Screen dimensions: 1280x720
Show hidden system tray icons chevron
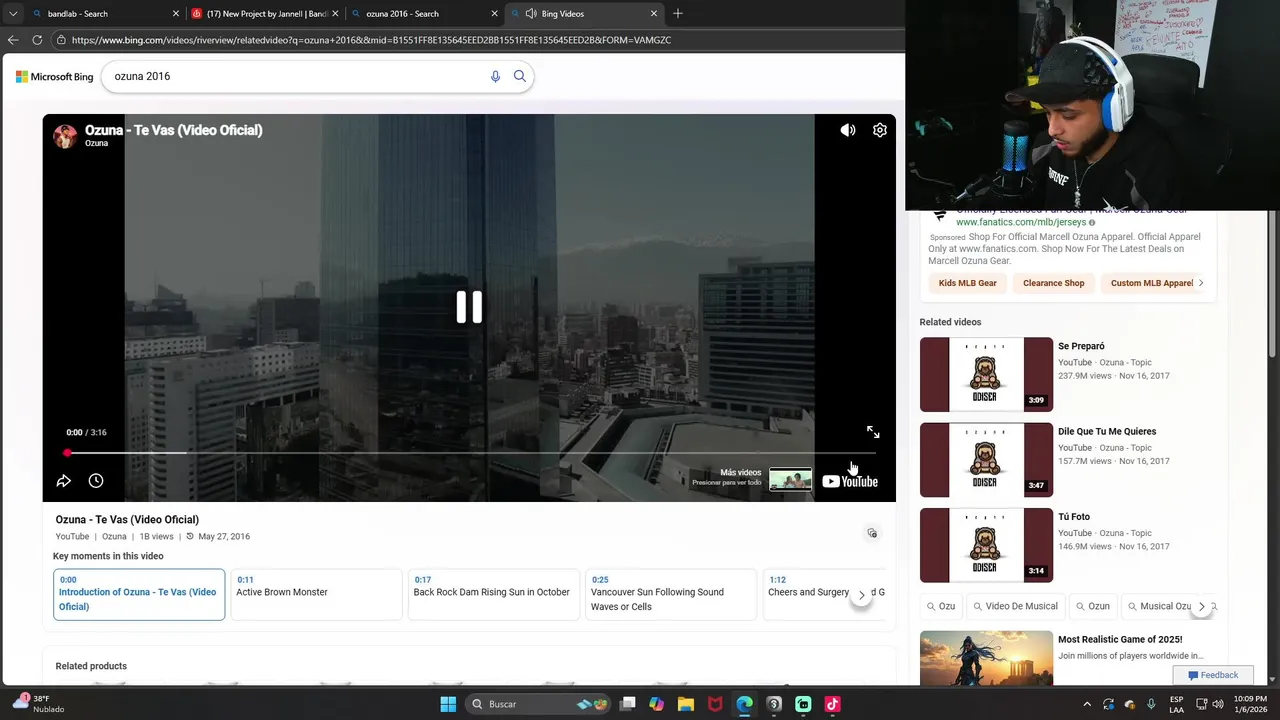tap(1087, 704)
